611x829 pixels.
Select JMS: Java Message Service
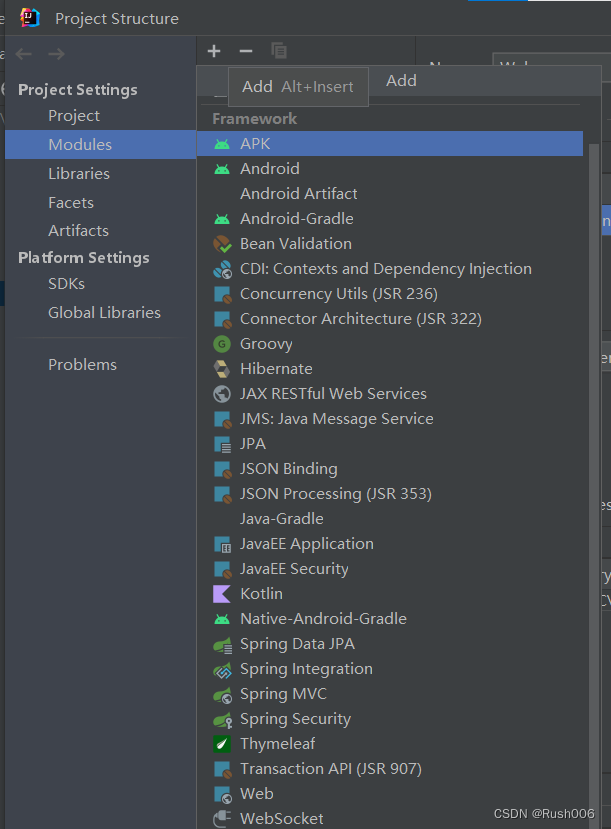point(390,419)
